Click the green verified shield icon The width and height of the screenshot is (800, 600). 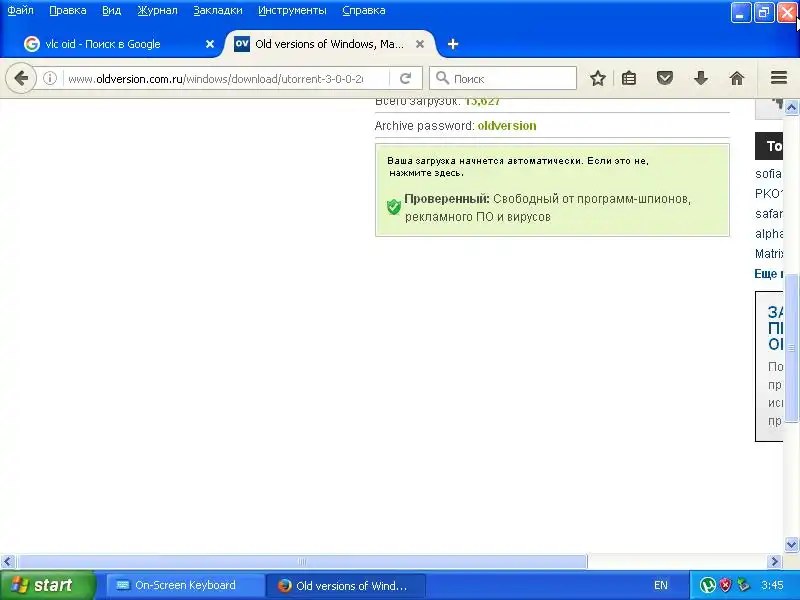[393, 207]
